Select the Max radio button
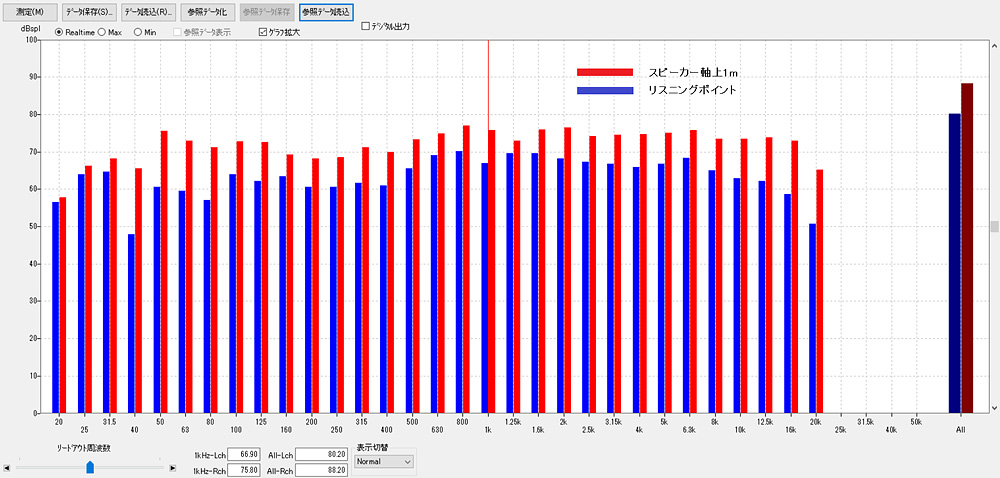 coord(101,32)
